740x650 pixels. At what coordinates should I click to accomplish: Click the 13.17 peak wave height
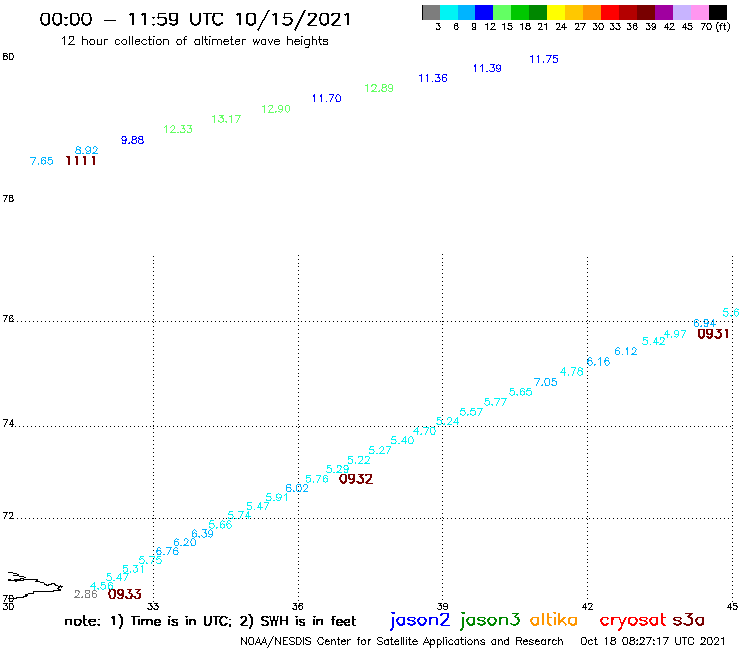click(x=226, y=119)
